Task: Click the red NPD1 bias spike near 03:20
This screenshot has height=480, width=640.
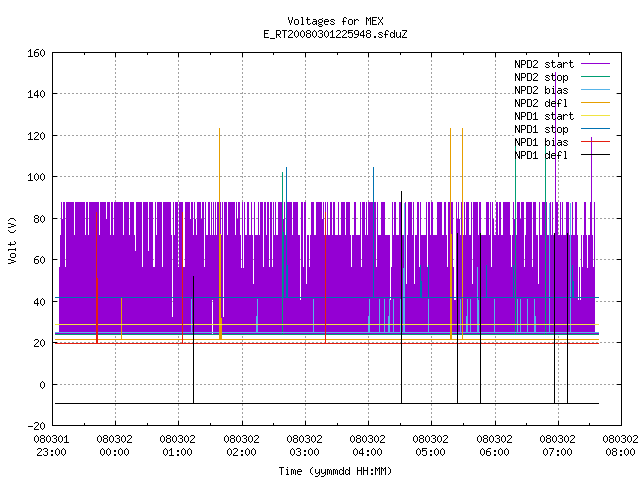Action: (325, 278)
